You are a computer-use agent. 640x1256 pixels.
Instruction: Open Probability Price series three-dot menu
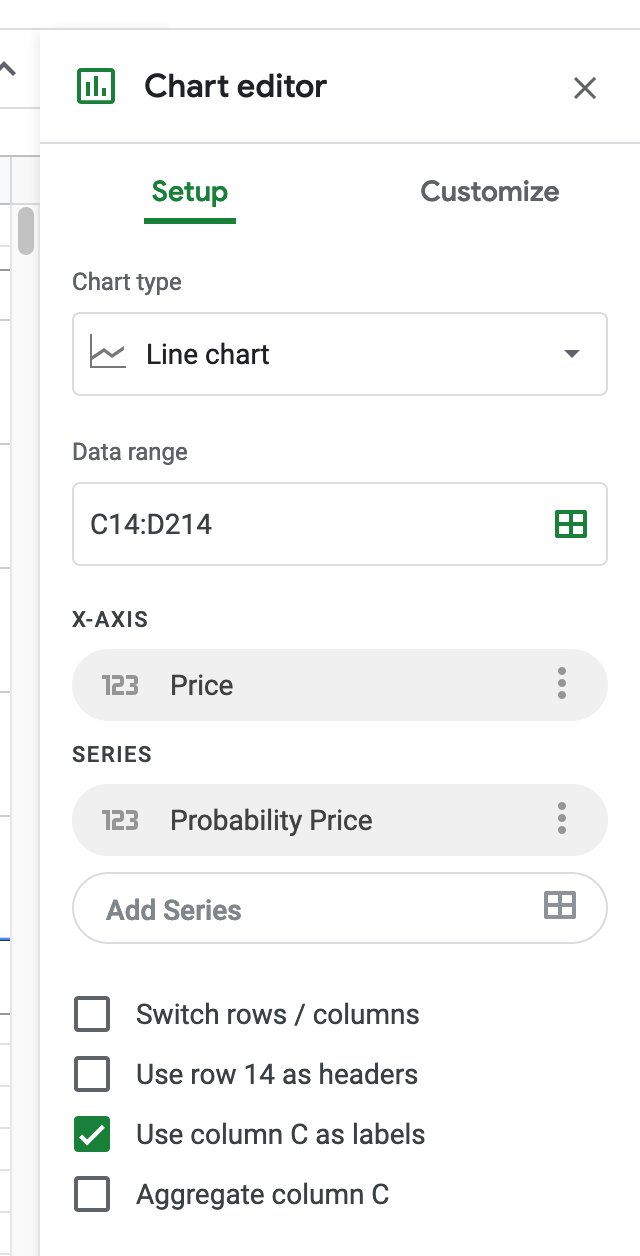point(562,820)
